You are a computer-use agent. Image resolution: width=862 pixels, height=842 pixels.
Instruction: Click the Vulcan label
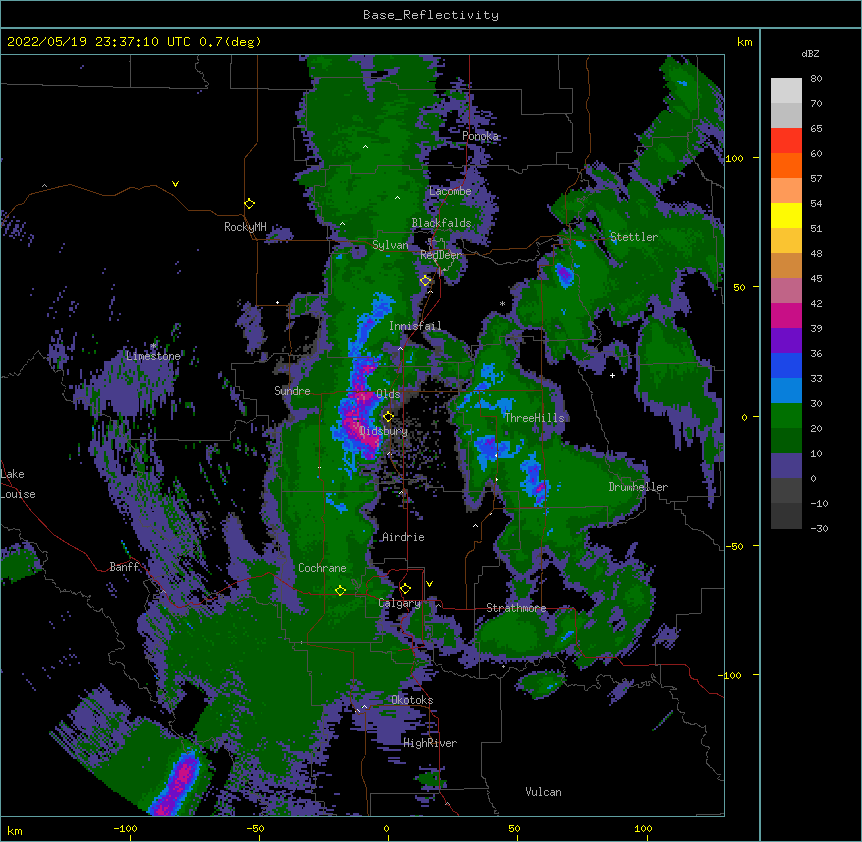point(543,792)
